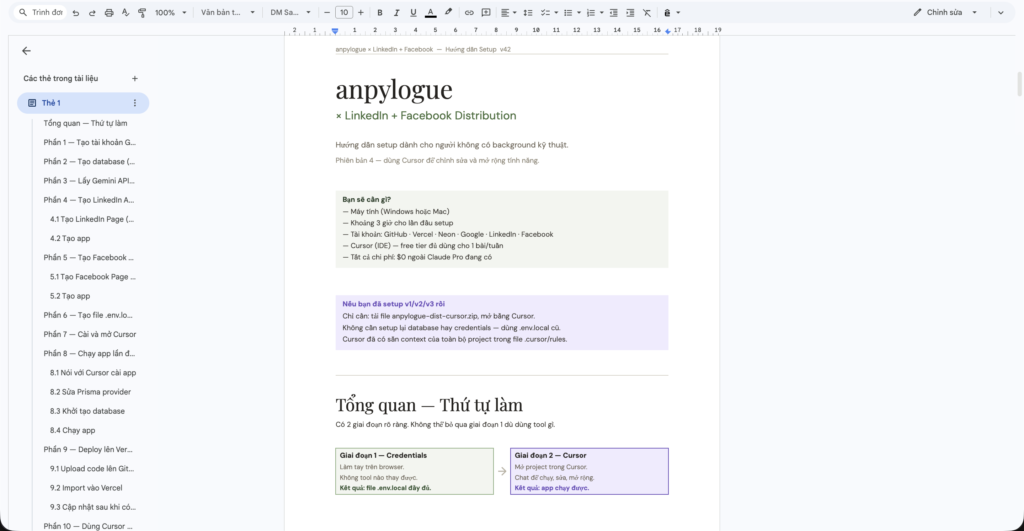Click back arrow in outline panel

26,51
